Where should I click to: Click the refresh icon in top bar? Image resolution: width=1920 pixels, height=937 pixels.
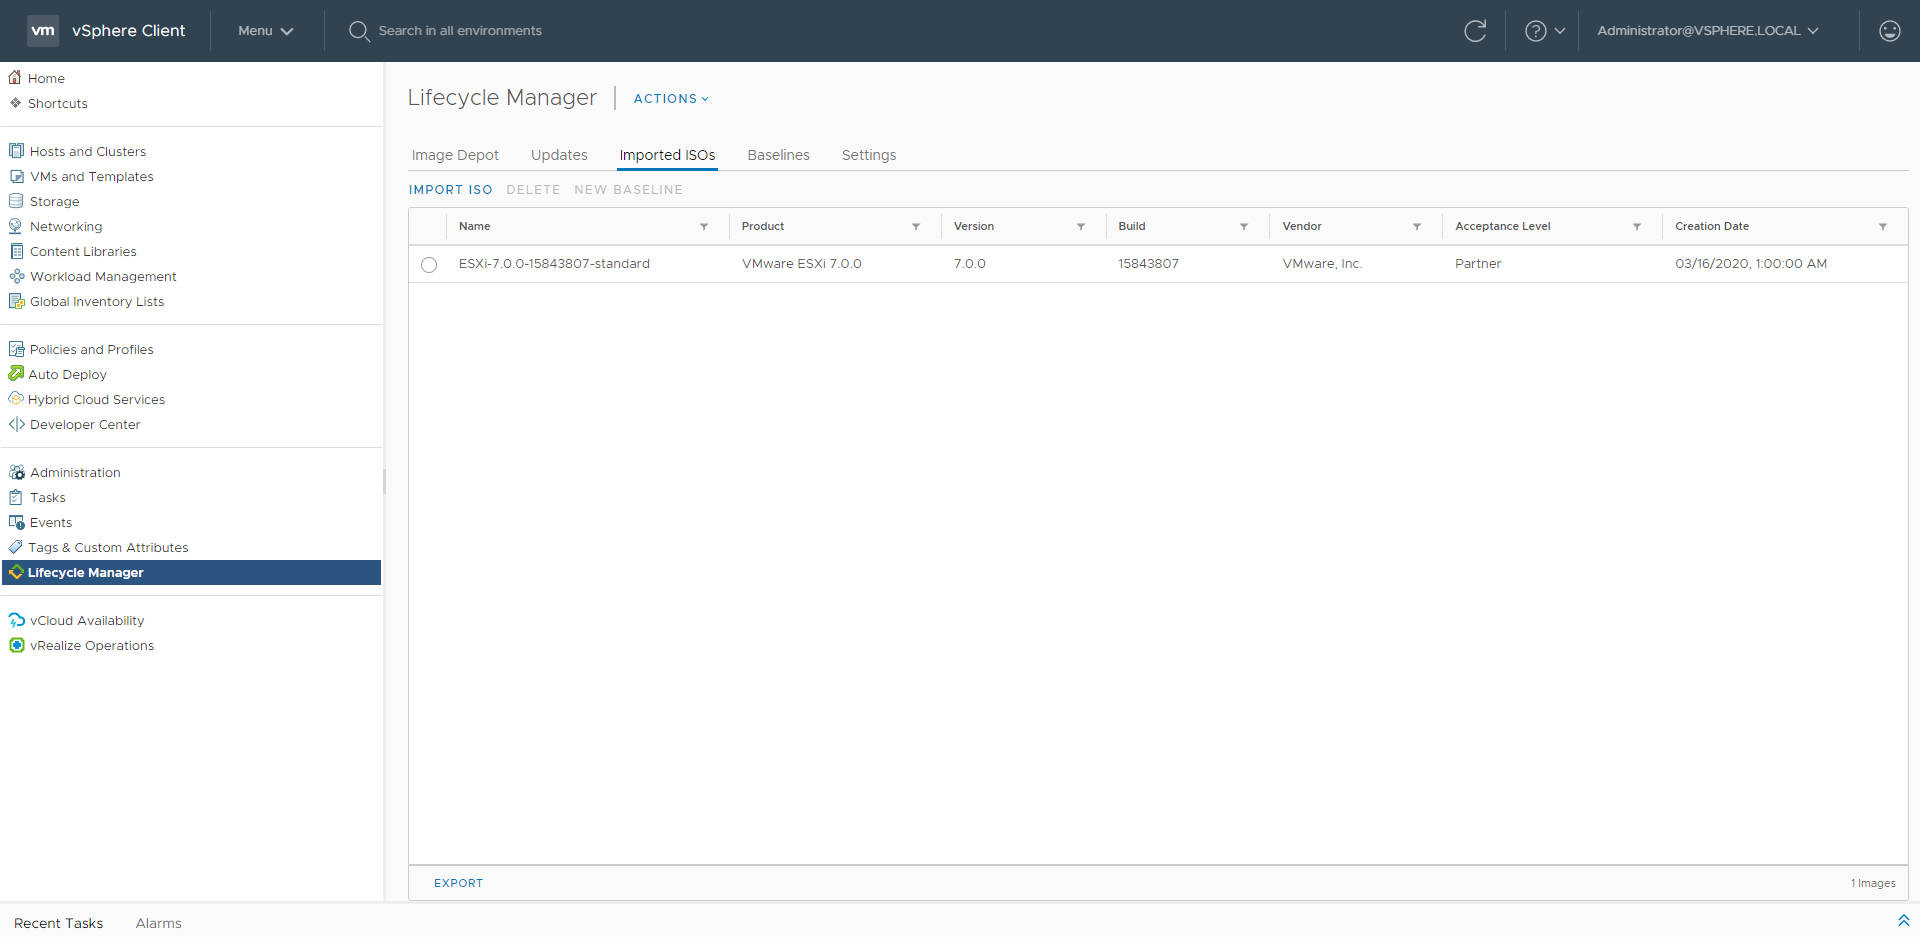click(1475, 31)
